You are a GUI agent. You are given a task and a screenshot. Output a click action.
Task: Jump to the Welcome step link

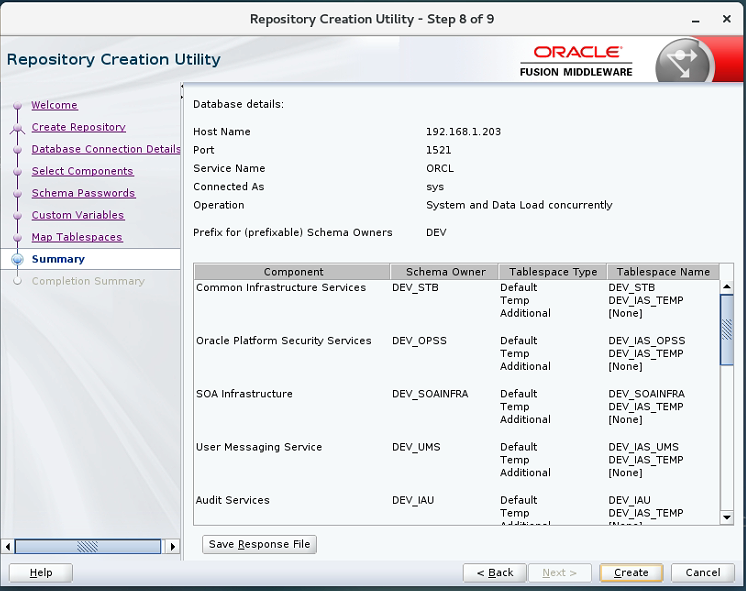[x=54, y=105]
